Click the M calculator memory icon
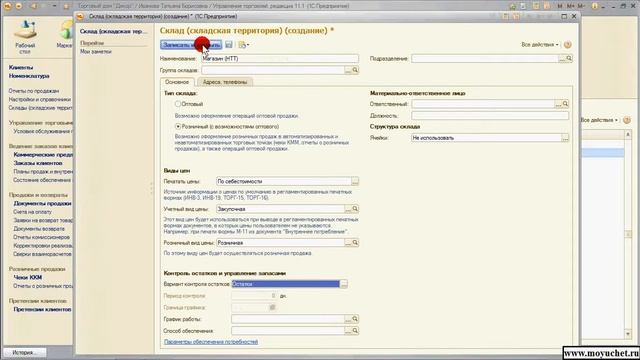640x360 pixels. coord(560,6)
